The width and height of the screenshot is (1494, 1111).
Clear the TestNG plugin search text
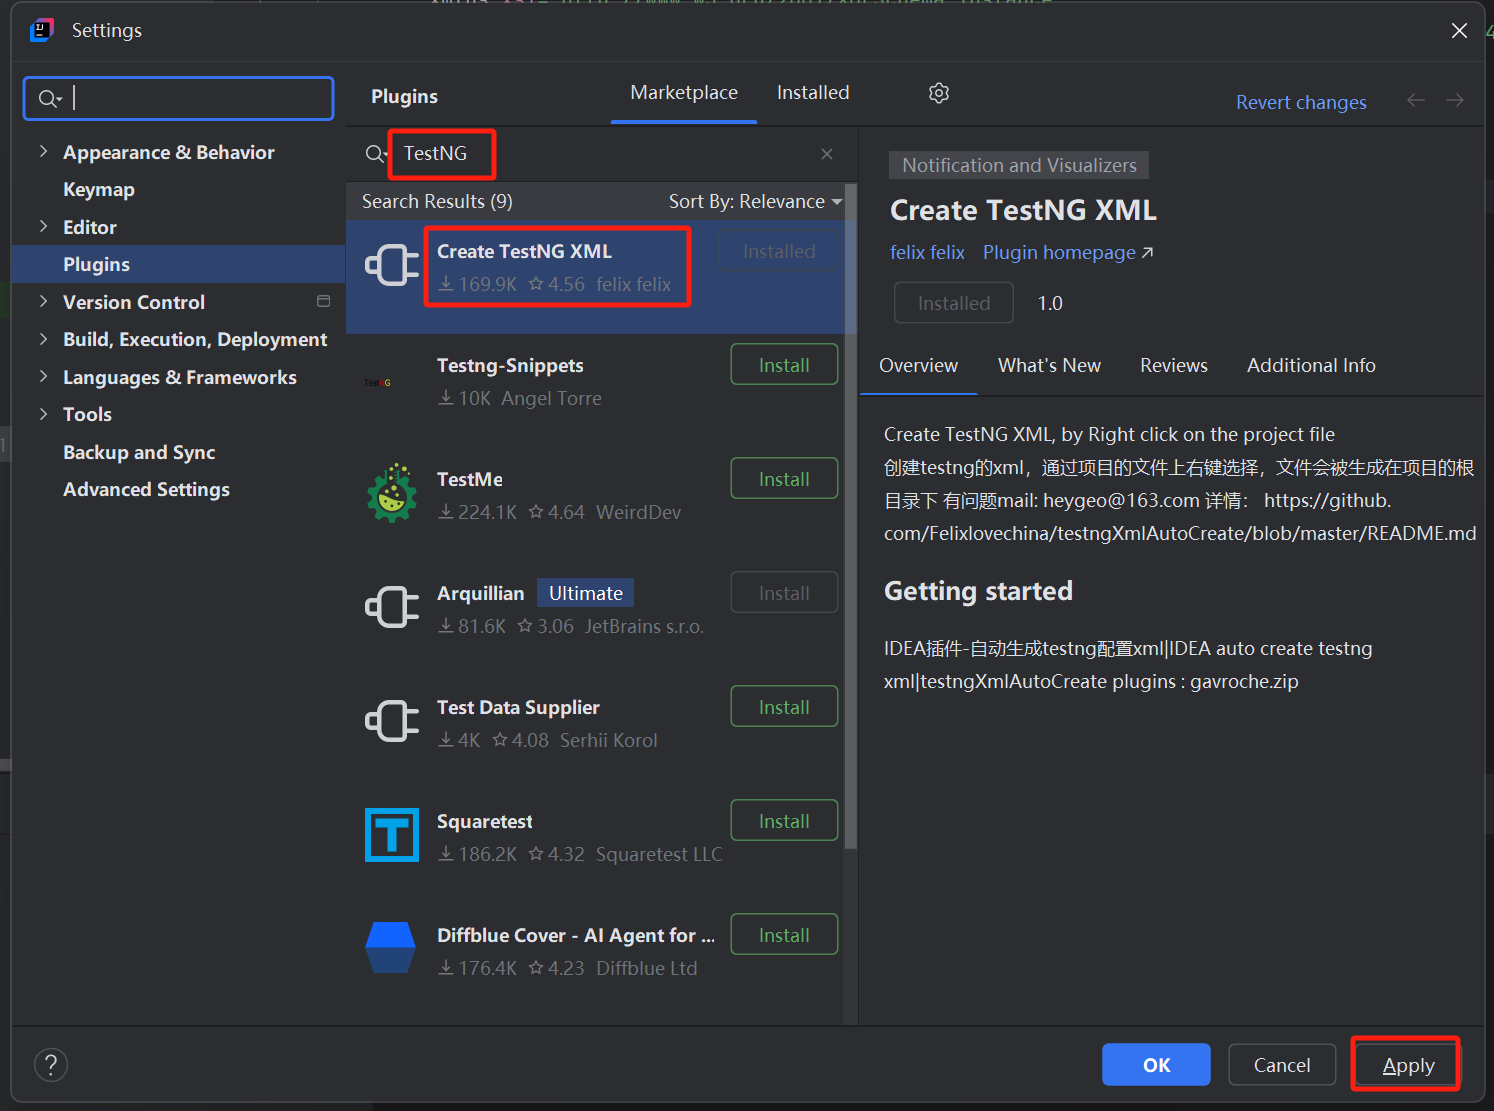coord(827,154)
